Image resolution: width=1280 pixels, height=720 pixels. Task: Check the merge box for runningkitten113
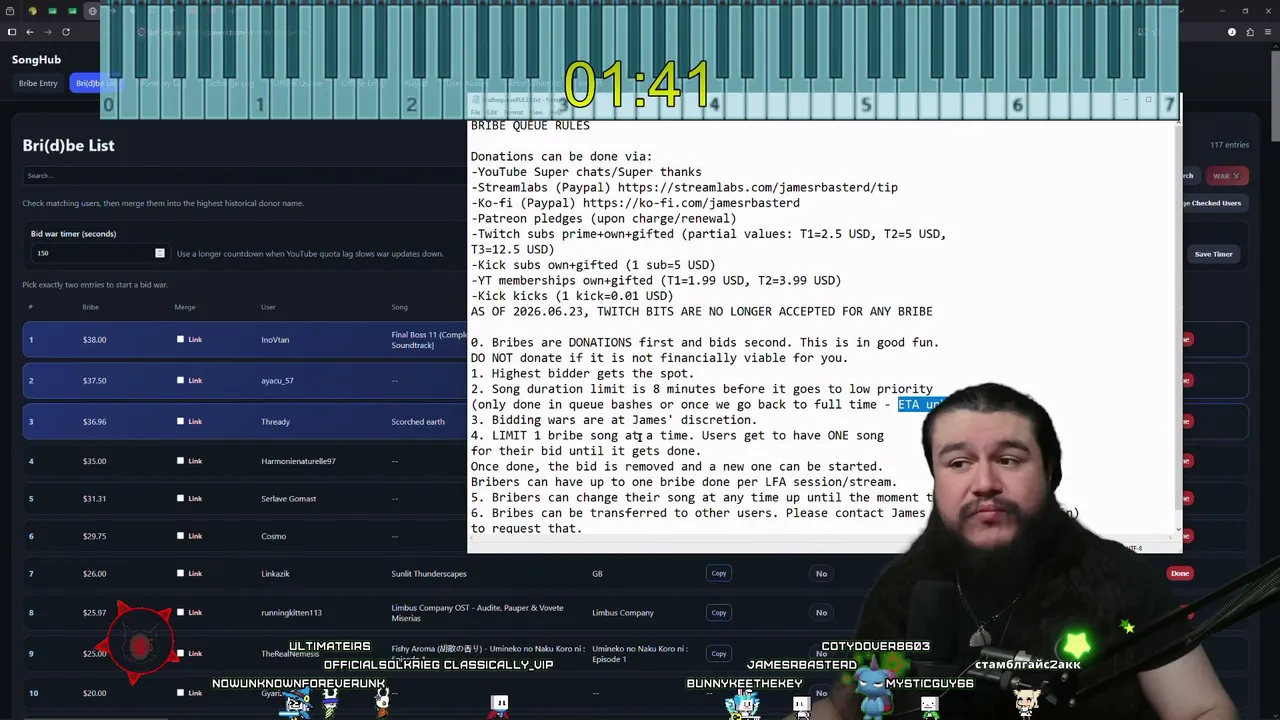pos(181,612)
